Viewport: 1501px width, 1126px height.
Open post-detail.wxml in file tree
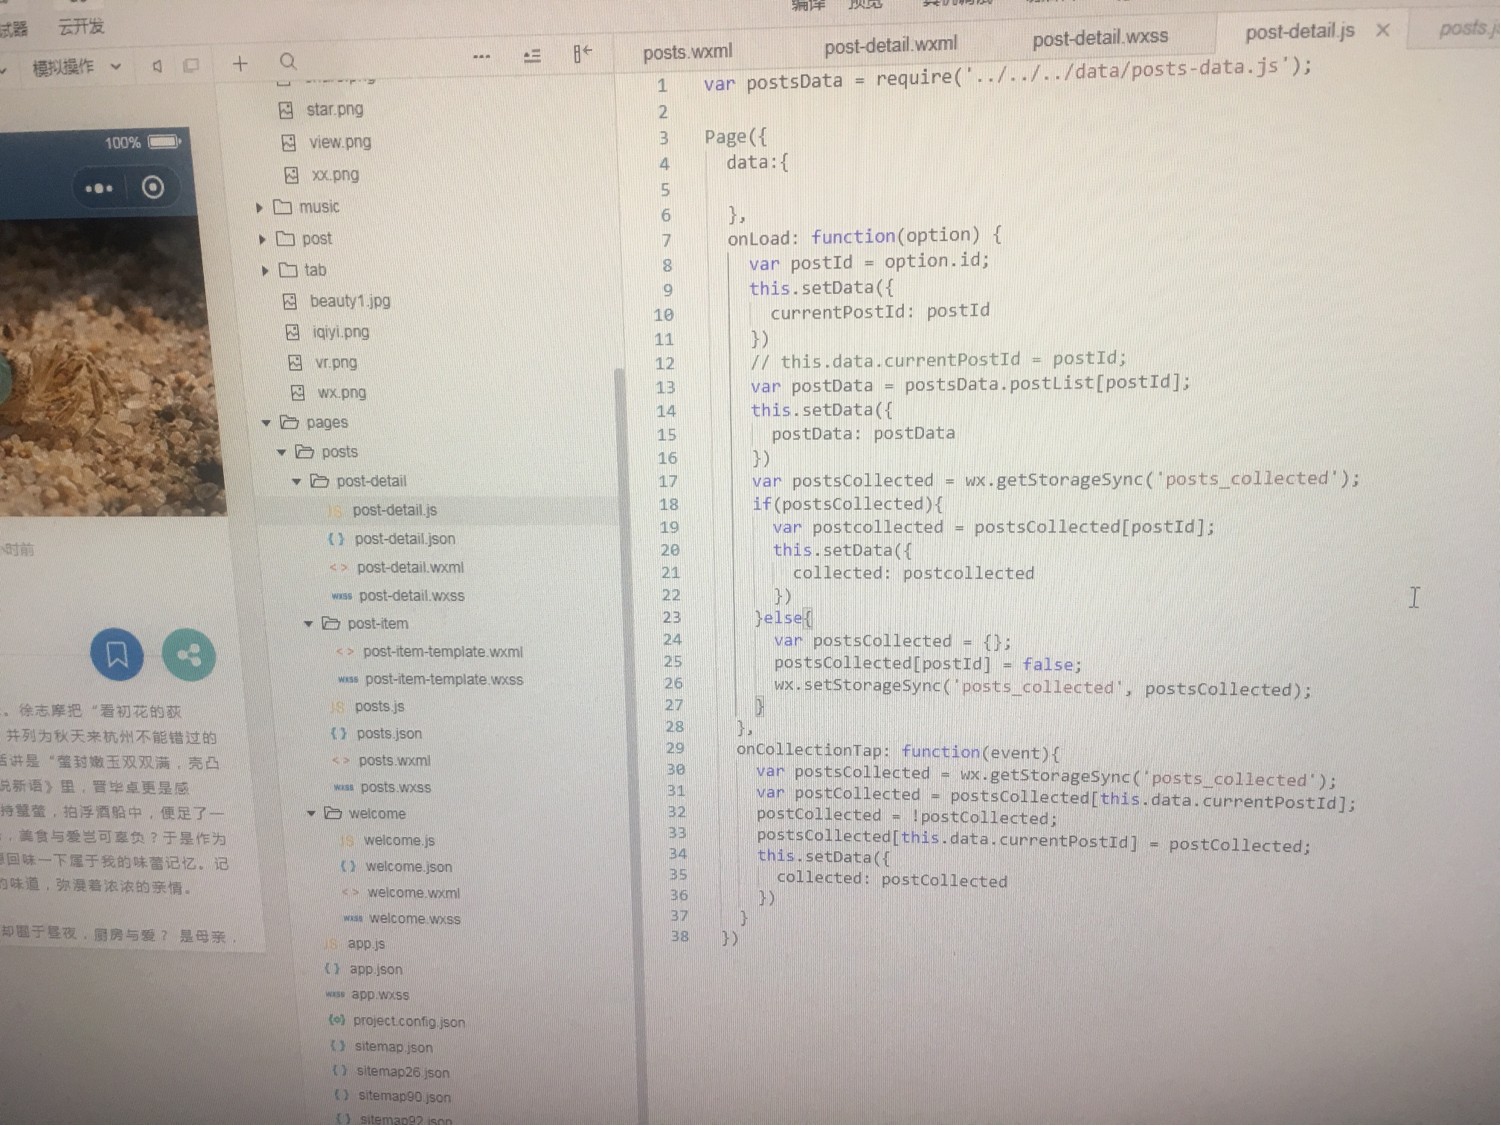[x=397, y=567]
